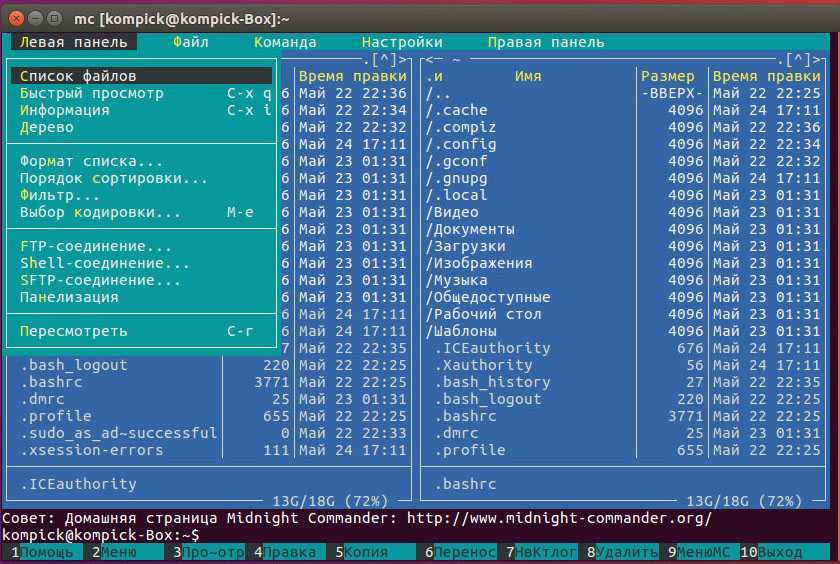Open the Правая панель menu

pyautogui.click(x=546, y=42)
